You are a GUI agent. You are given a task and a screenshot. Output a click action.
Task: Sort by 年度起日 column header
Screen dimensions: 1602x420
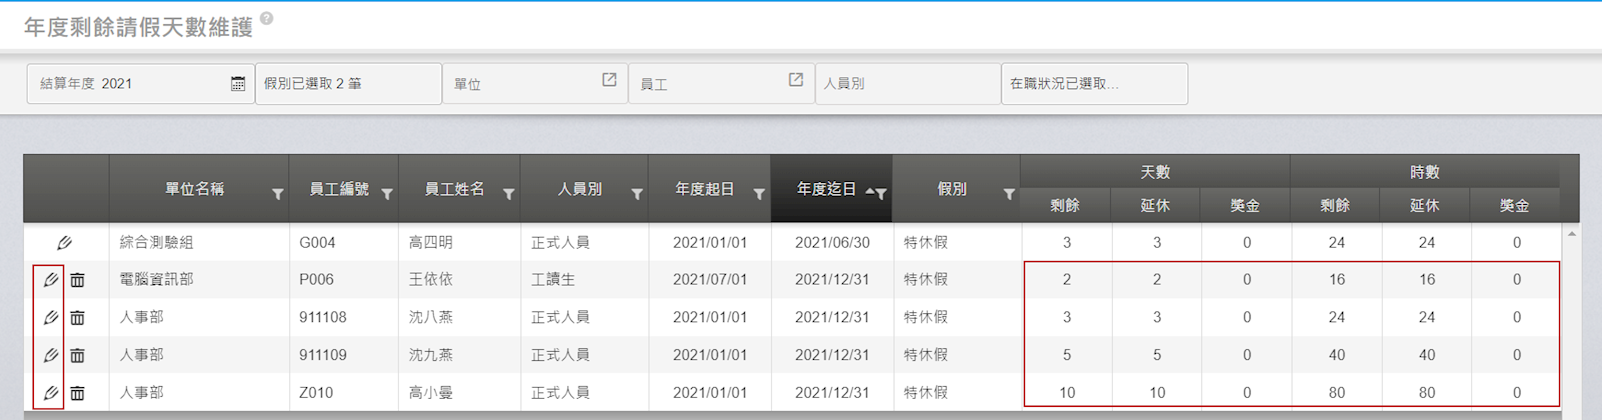pyautogui.click(x=704, y=189)
